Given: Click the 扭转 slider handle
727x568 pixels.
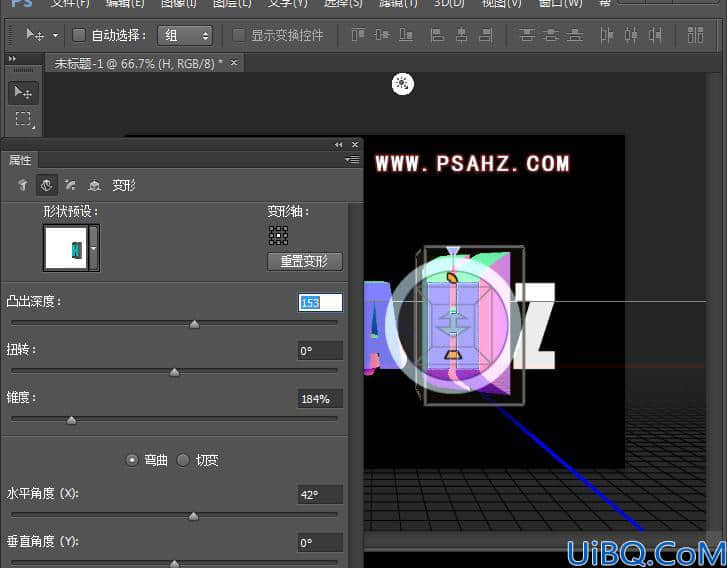Looking at the screenshot, I should pyautogui.click(x=174, y=372).
